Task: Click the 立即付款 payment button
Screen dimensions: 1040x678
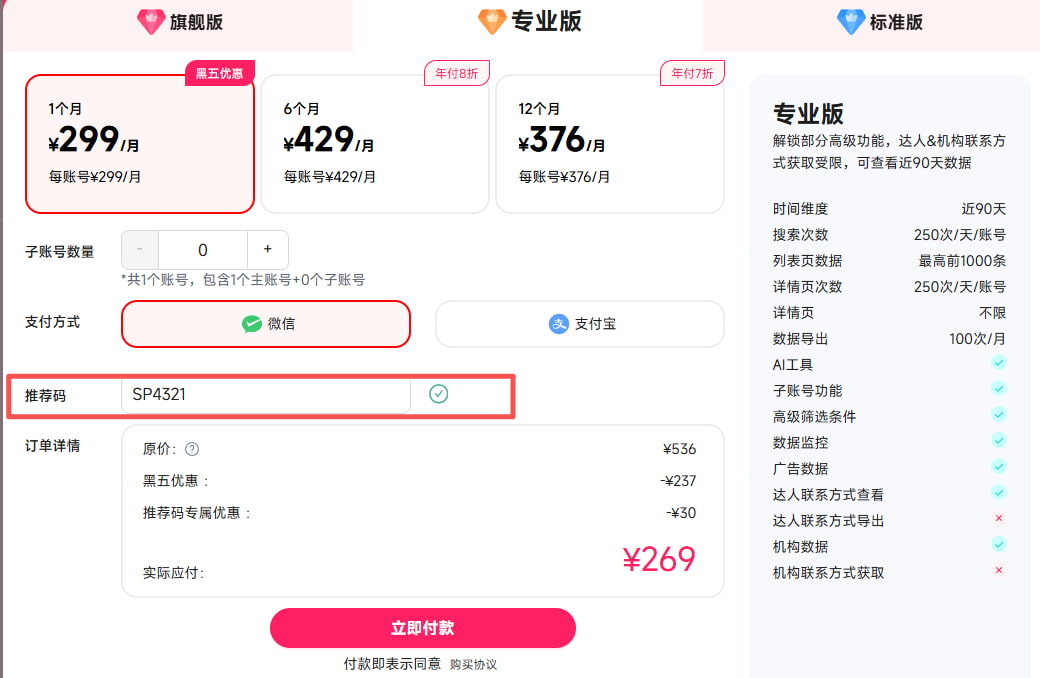Action: point(422,628)
